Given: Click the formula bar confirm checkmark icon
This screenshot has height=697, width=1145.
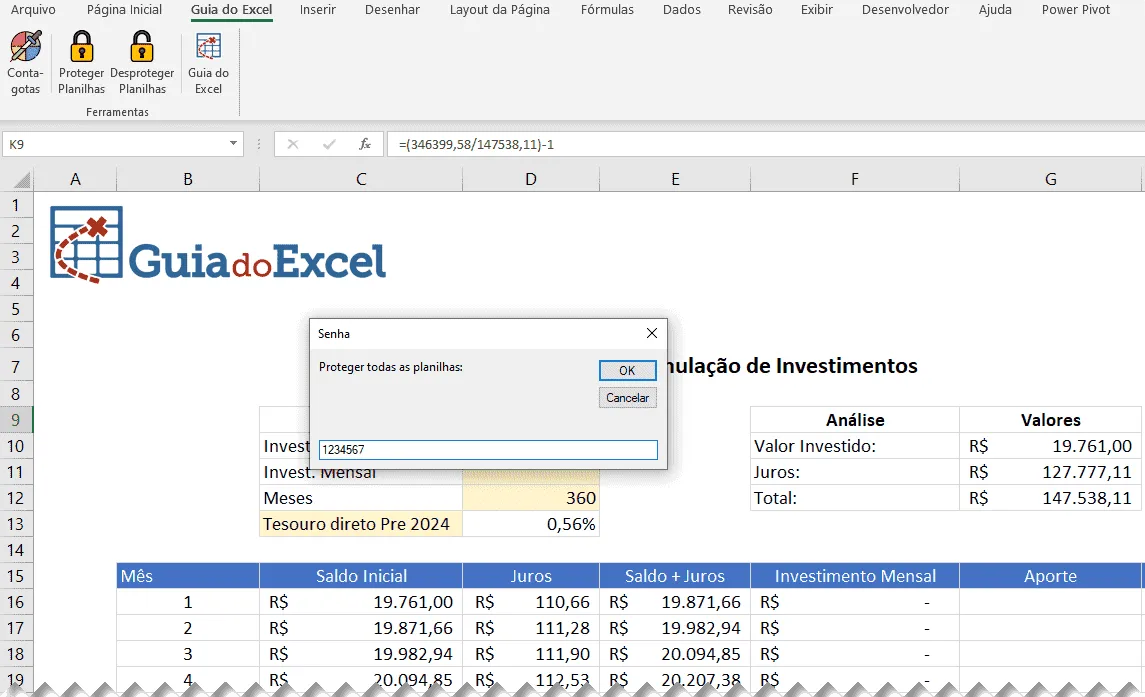Looking at the screenshot, I should tap(329, 144).
